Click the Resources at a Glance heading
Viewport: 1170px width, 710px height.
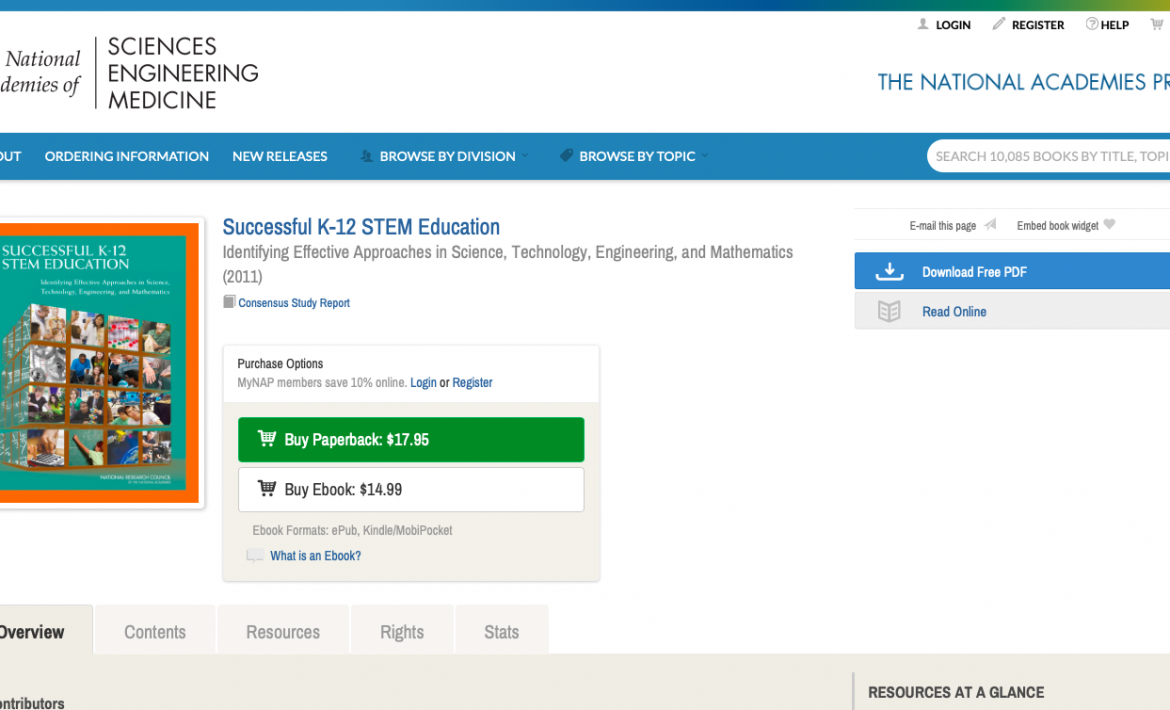[956, 692]
